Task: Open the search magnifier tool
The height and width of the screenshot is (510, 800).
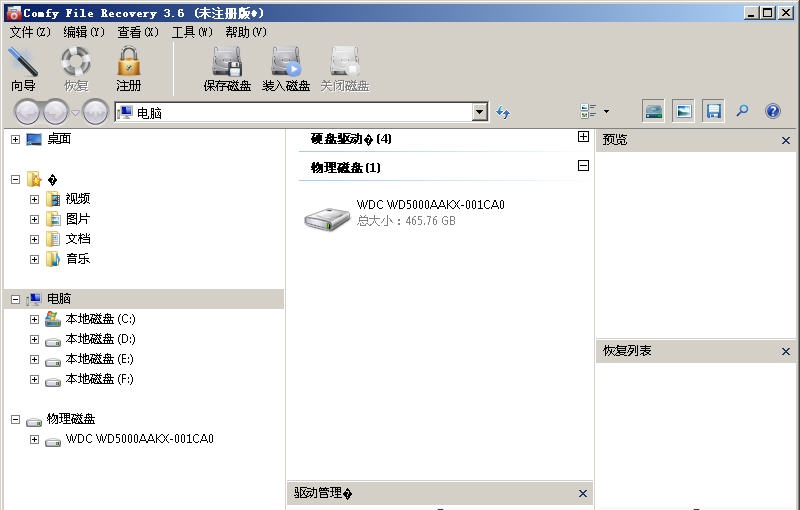Action: coord(742,110)
